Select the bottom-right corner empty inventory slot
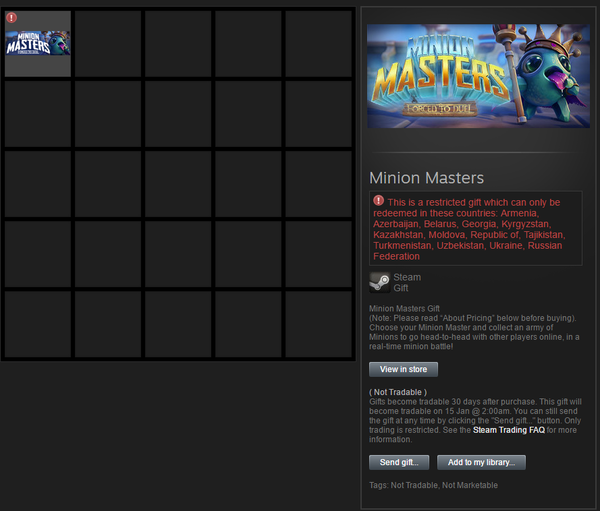Image resolution: width=600 pixels, height=511 pixels. [318, 324]
